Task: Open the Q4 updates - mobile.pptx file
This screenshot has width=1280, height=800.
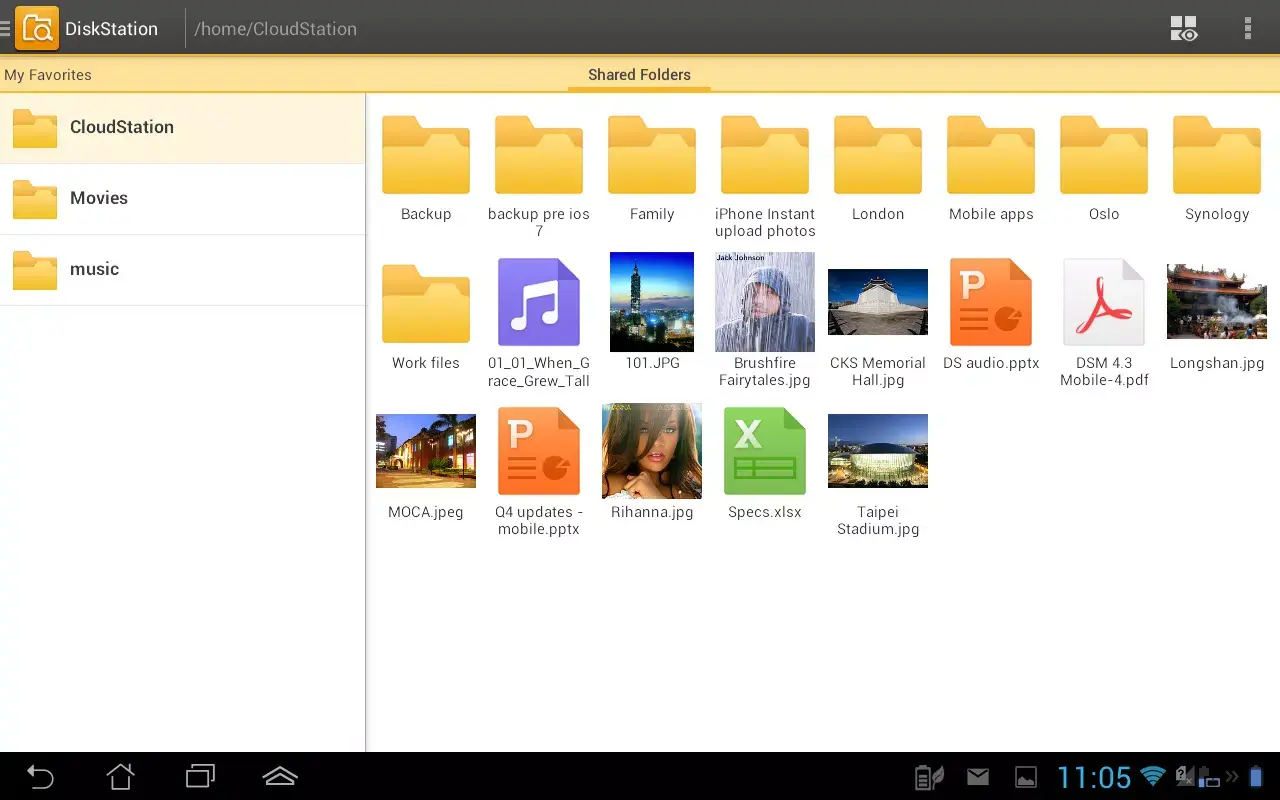Action: 539,450
